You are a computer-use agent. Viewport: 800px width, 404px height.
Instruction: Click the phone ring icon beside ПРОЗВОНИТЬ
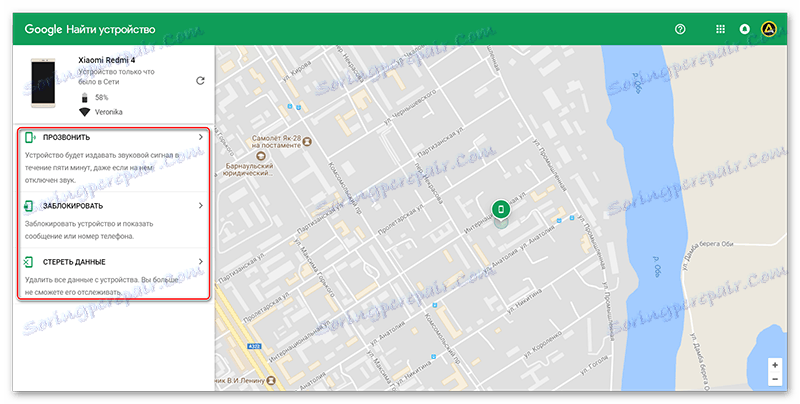point(31,137)
